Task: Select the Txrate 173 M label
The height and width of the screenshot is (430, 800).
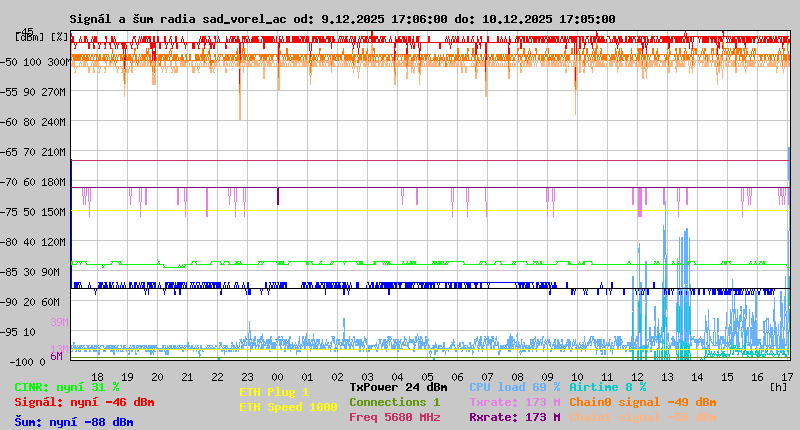Action: [x=514, y=402]
